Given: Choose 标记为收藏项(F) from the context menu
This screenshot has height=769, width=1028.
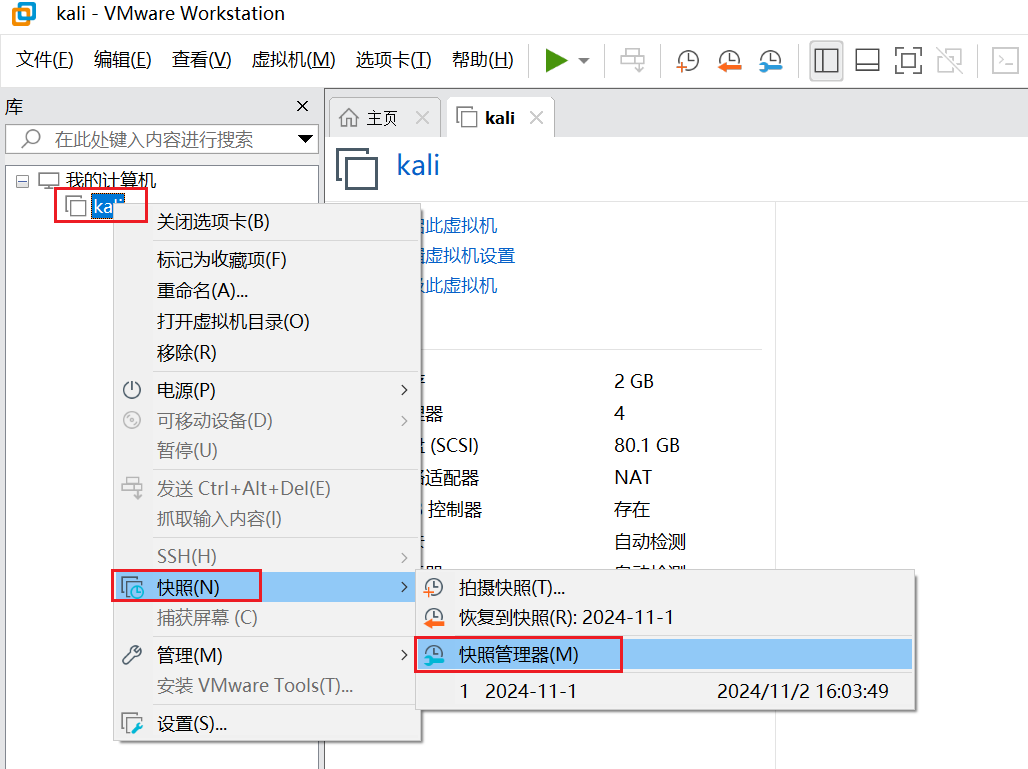Looking at the screenshot, I should (267, 260).
